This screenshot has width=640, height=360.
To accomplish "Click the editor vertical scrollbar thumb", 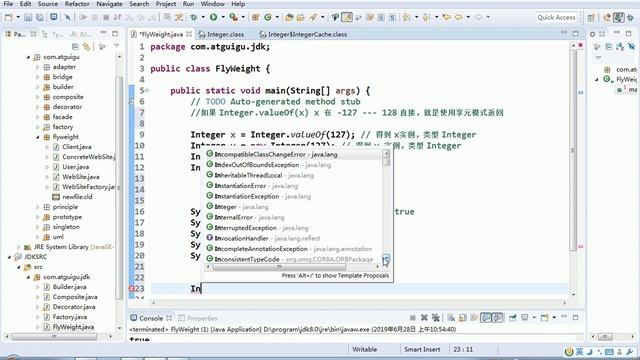I will pyautogui.click(x=573, y=151).
